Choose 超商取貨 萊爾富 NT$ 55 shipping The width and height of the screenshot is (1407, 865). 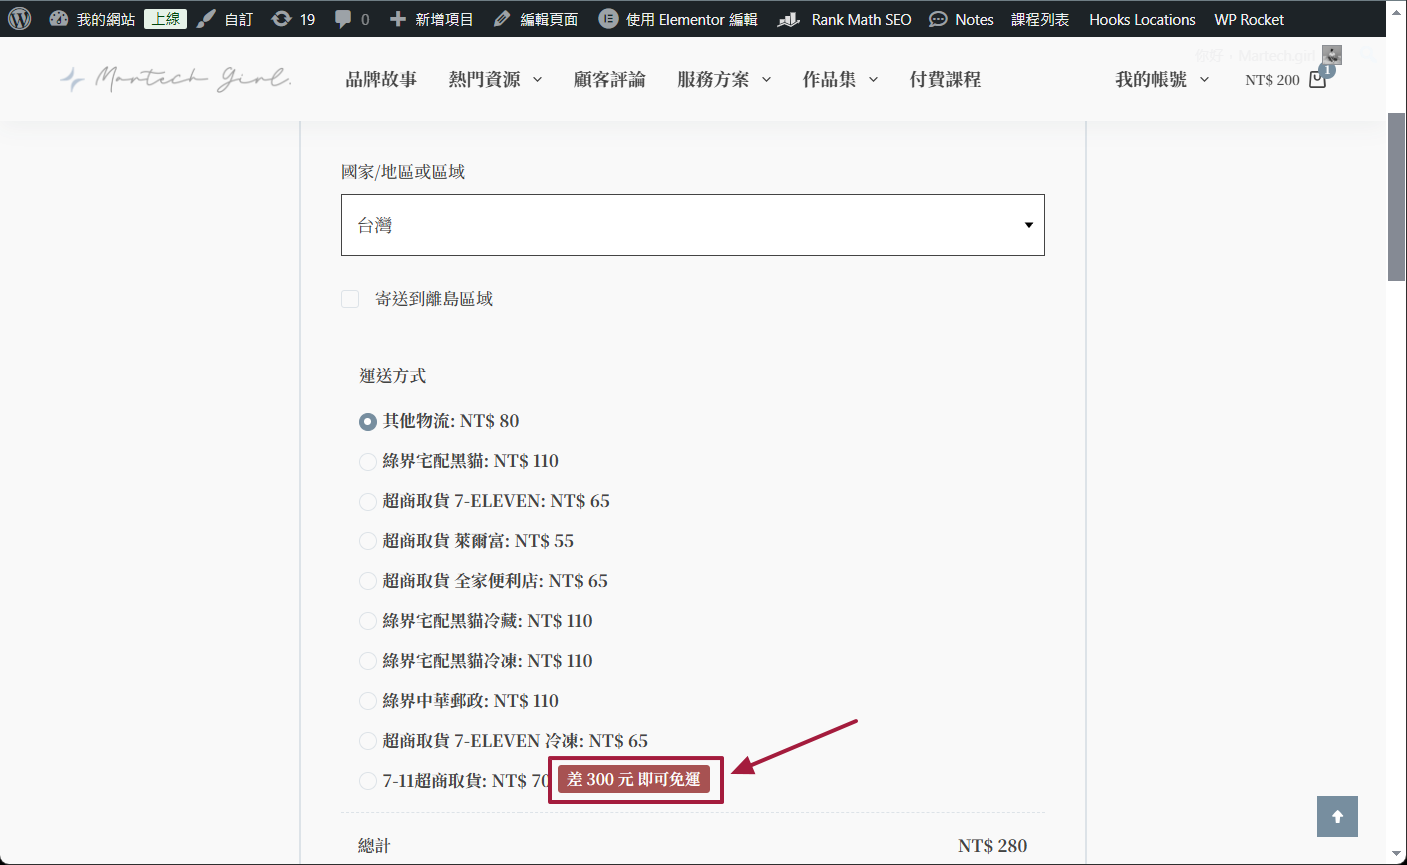click(368, 542)
